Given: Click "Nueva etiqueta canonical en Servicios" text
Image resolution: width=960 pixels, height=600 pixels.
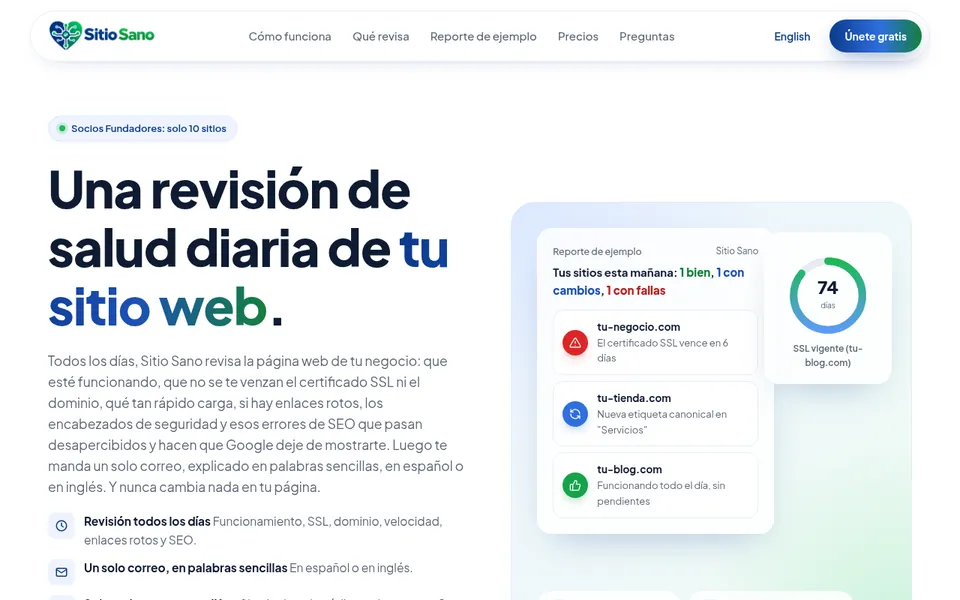Looking at the screenshot, I should point(662,422).
